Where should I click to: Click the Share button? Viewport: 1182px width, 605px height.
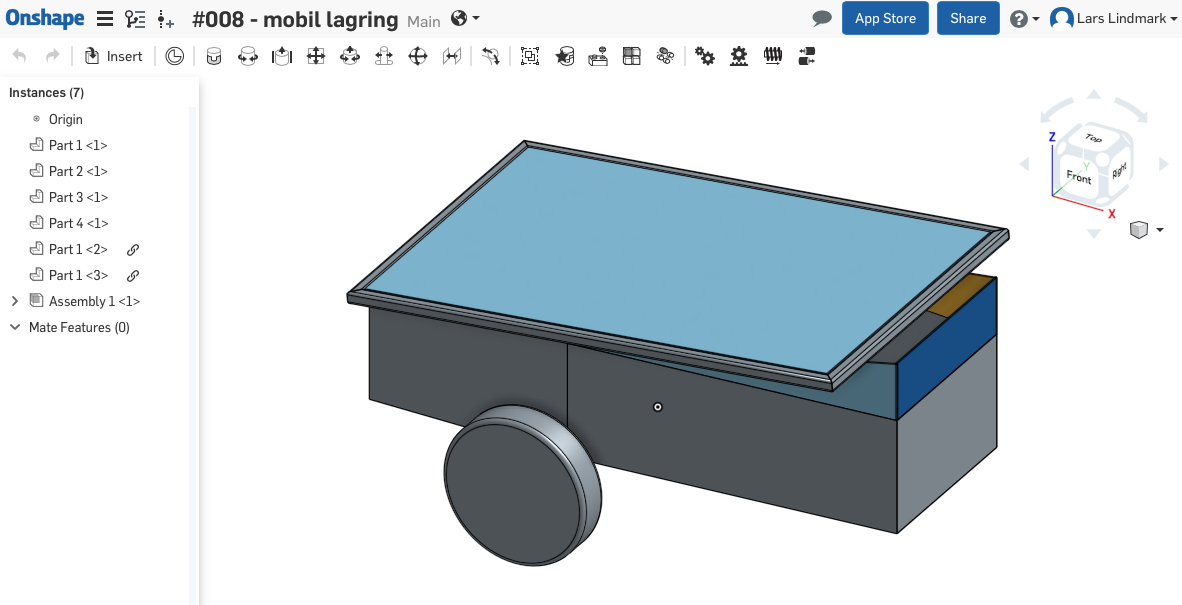[967, 19]
